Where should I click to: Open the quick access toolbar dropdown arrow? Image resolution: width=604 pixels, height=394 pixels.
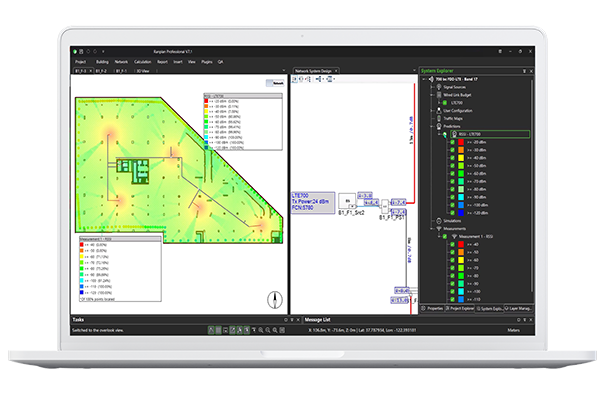coord(103,51)
